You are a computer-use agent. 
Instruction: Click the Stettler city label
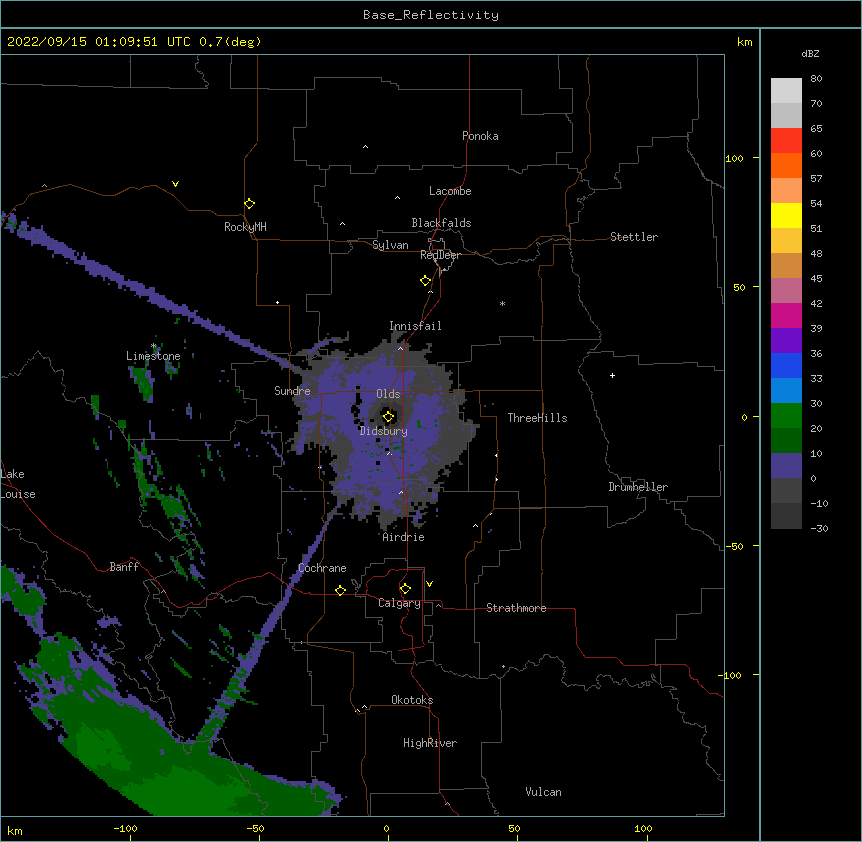pos(634,237)
